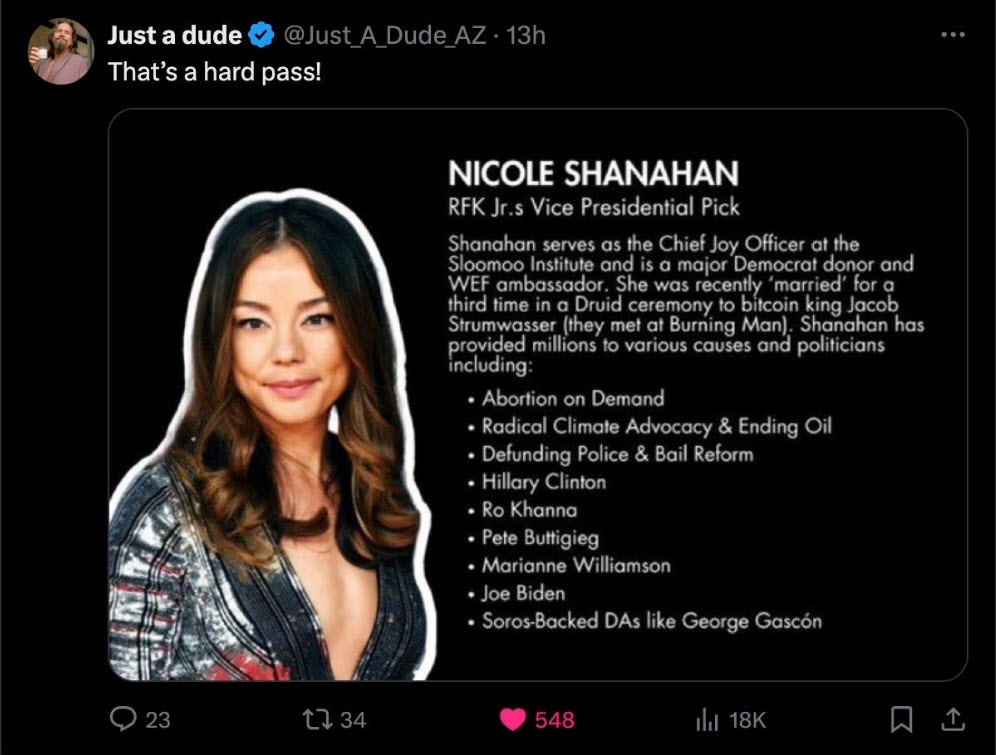Click the blue verified badge
The image size is (996, 755).
point(260,35)
